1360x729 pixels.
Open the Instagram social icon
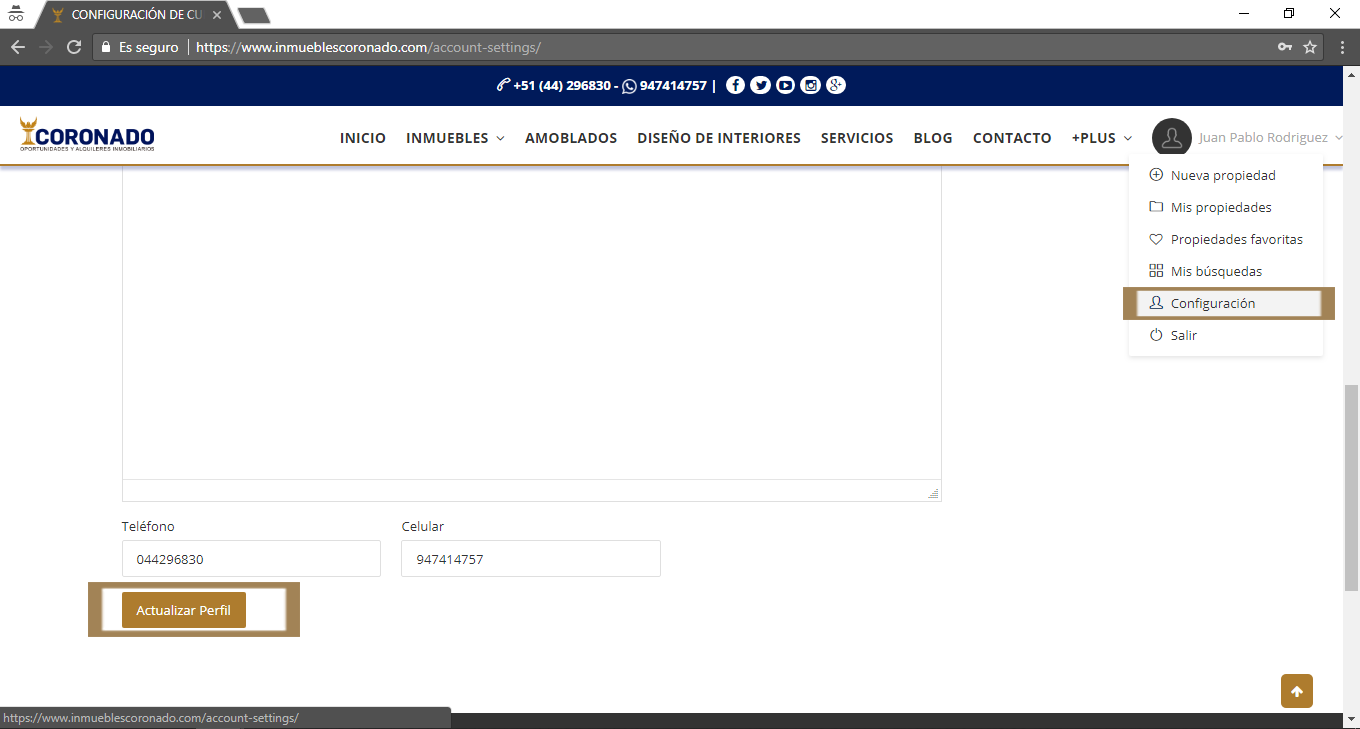coord(811,86)
